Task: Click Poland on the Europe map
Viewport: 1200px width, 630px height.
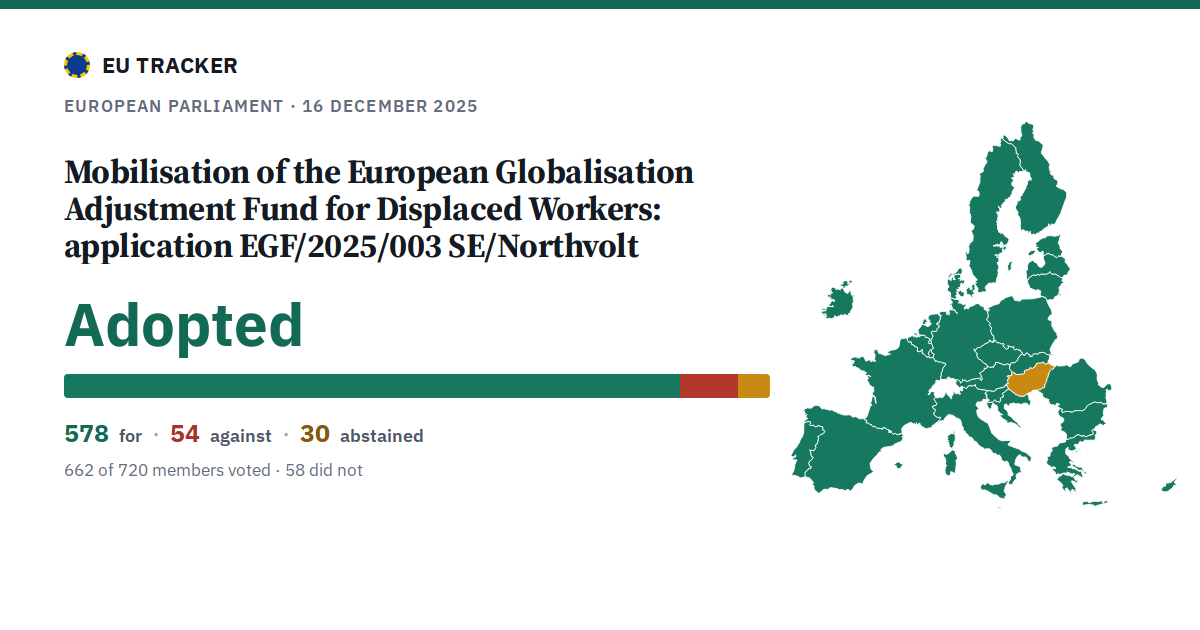Action: tap(1020, 325)
